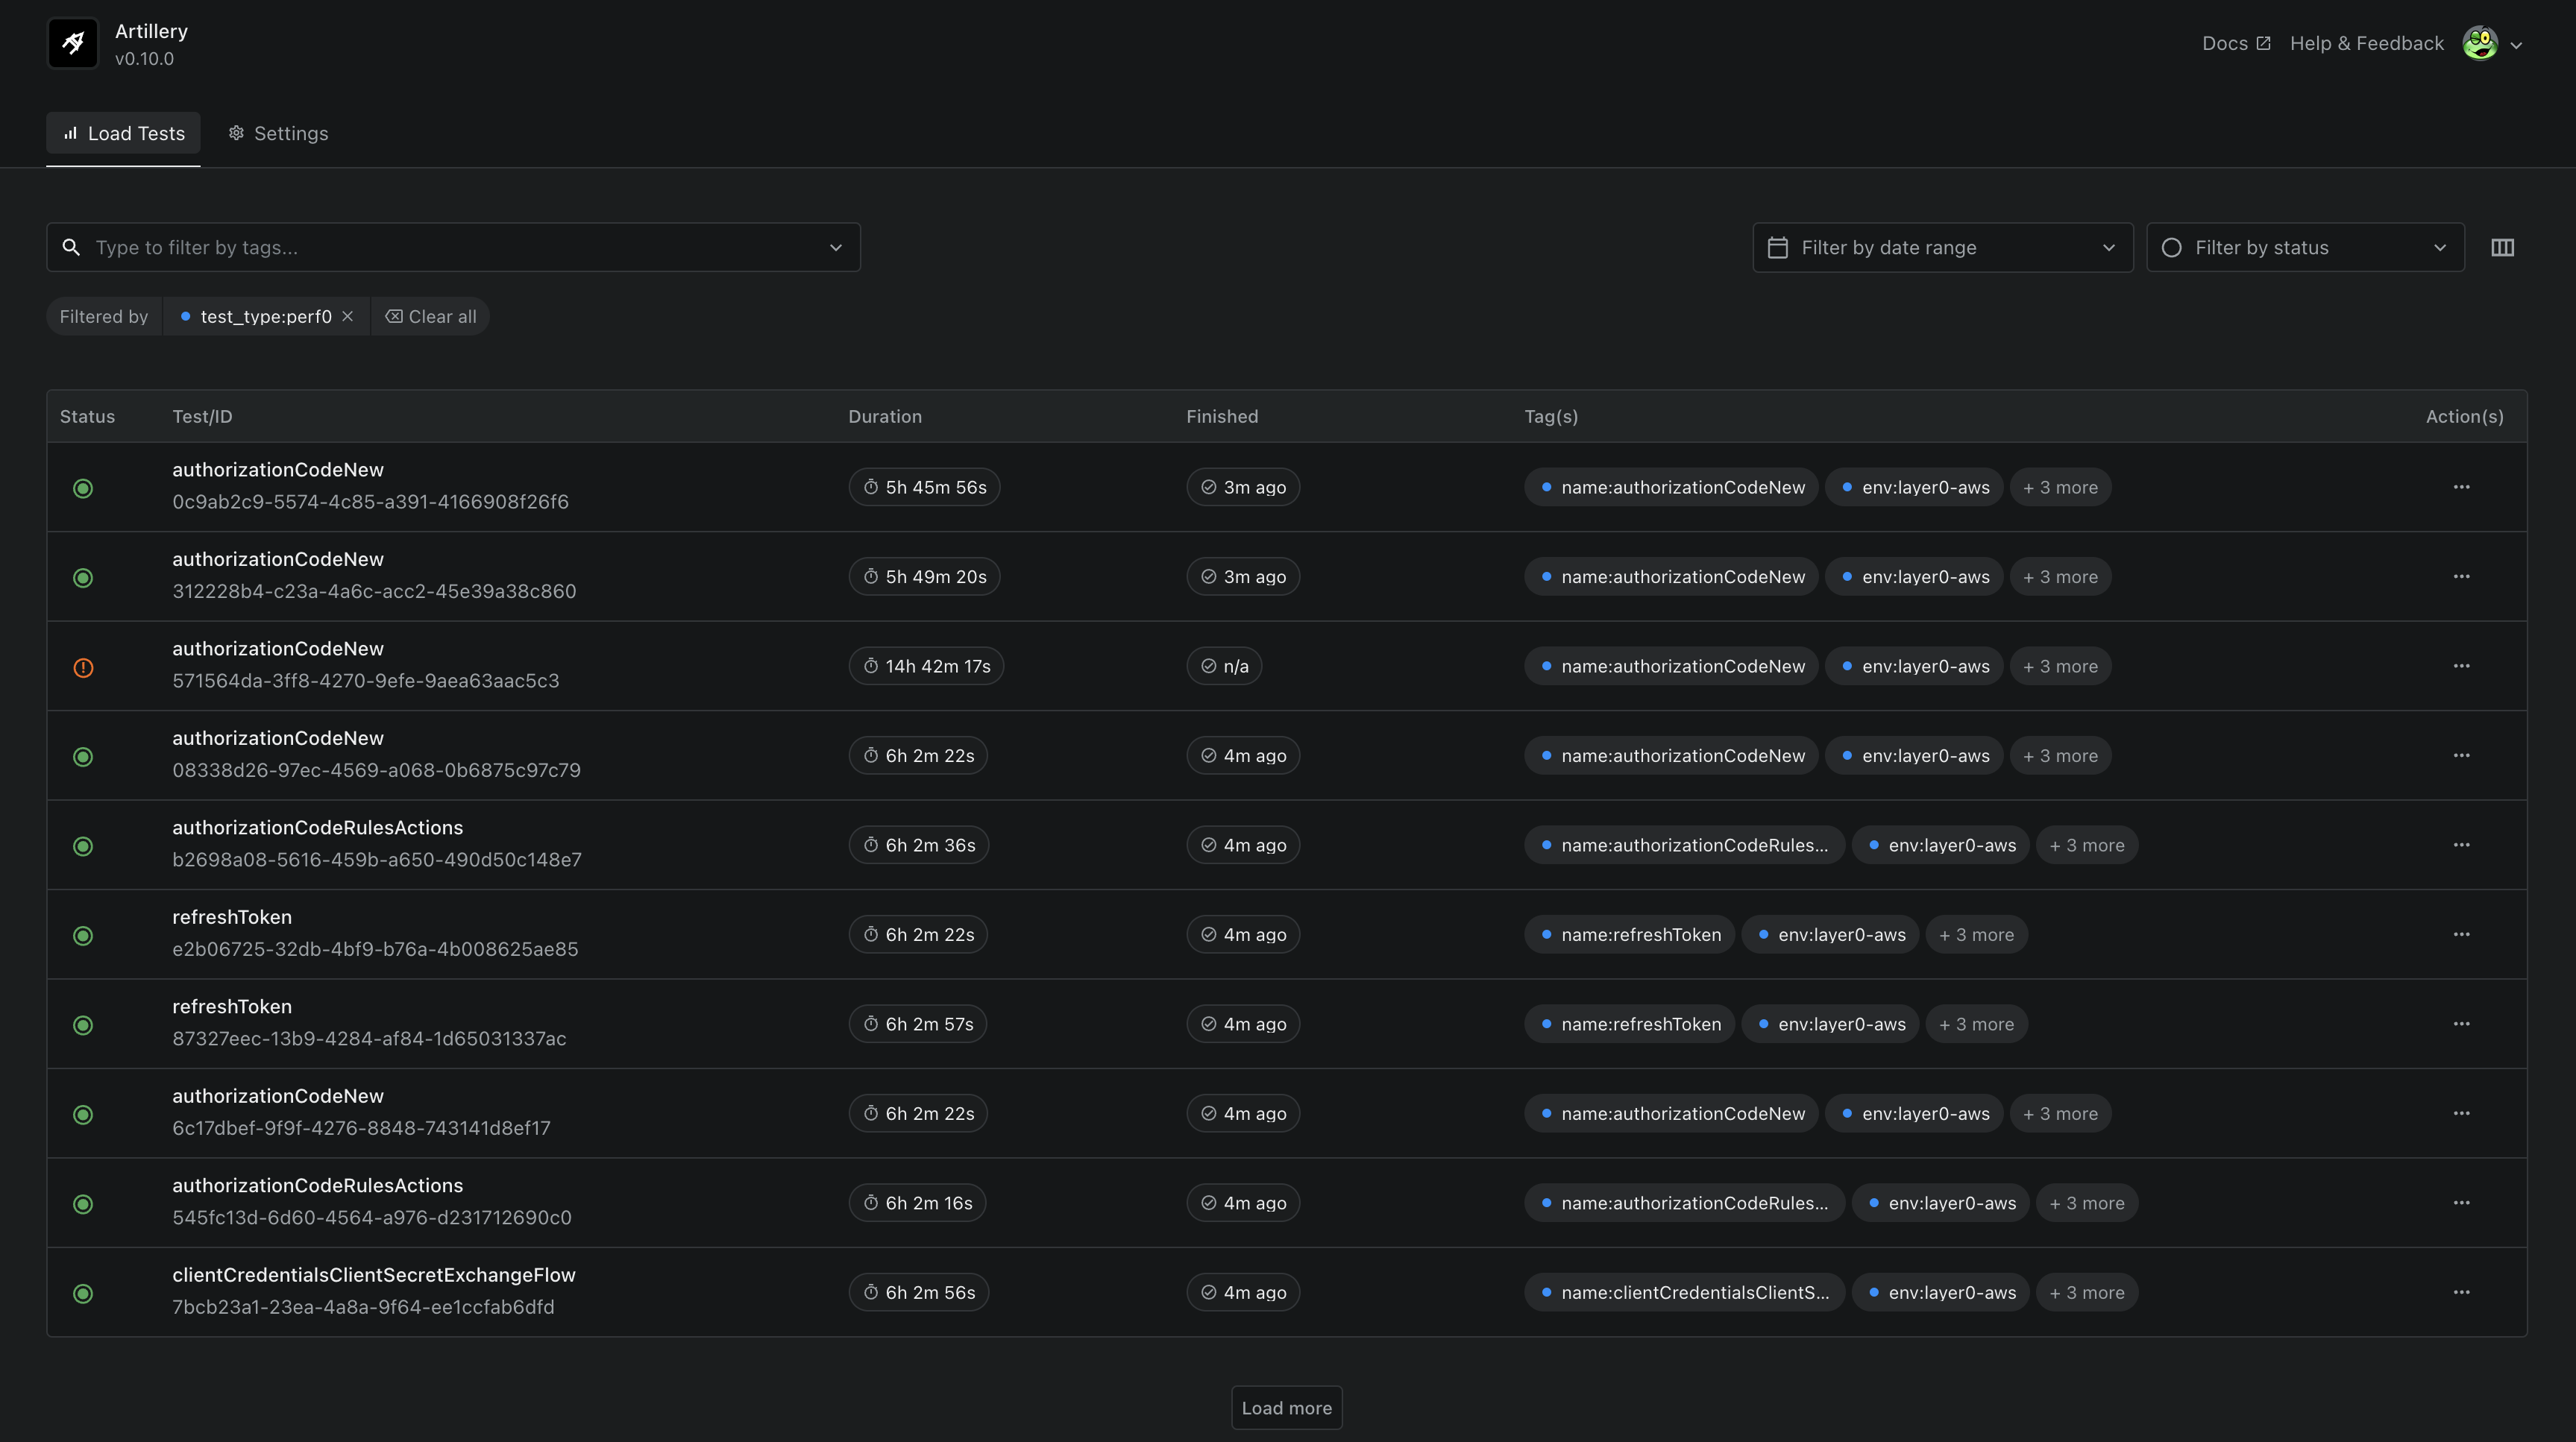Click the Artillery rocket logo icon
This screenshot has height=1442, width=2576.
[73, 43]
